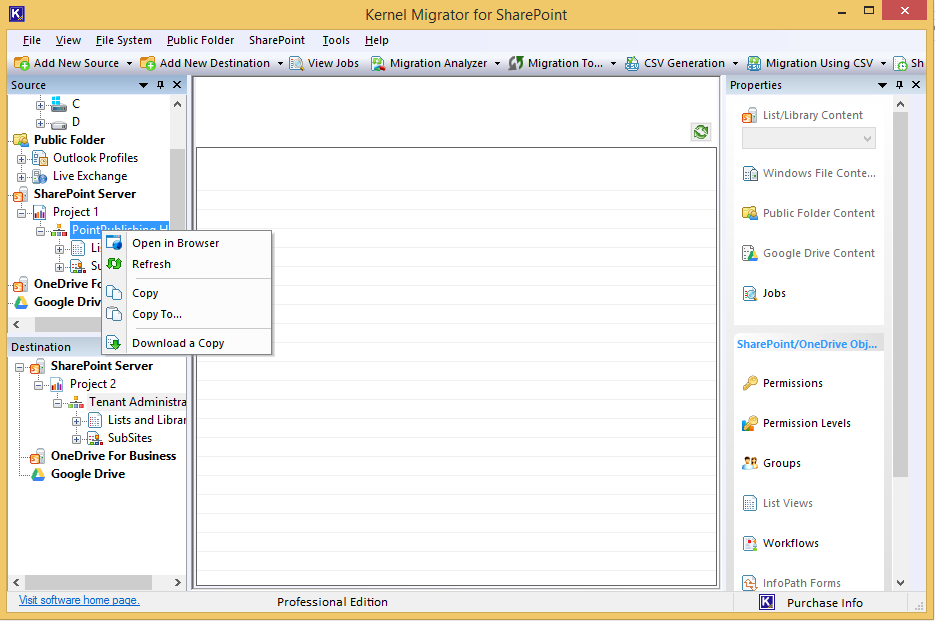
Task: Click the Visit software home page link
Action: [79, 600]
